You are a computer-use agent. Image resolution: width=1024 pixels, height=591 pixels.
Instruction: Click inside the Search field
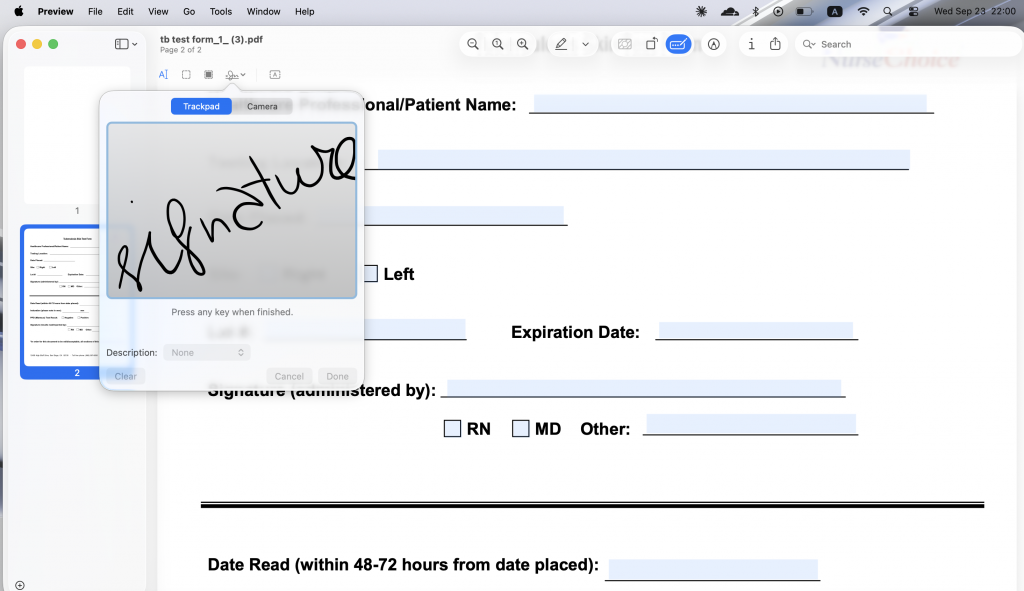pos(908,44)
